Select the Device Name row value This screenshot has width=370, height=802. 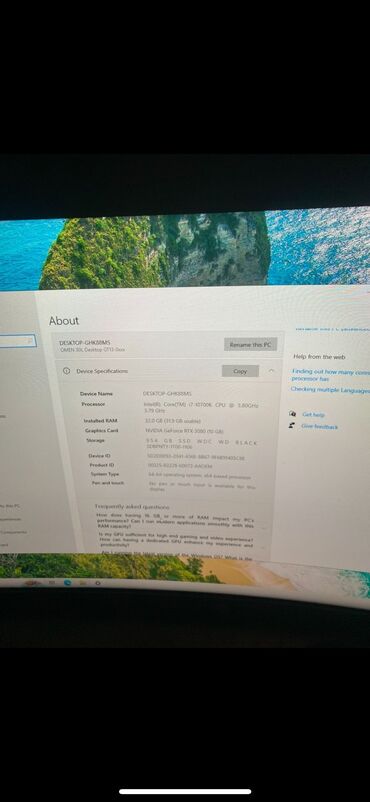pos(167,393)
